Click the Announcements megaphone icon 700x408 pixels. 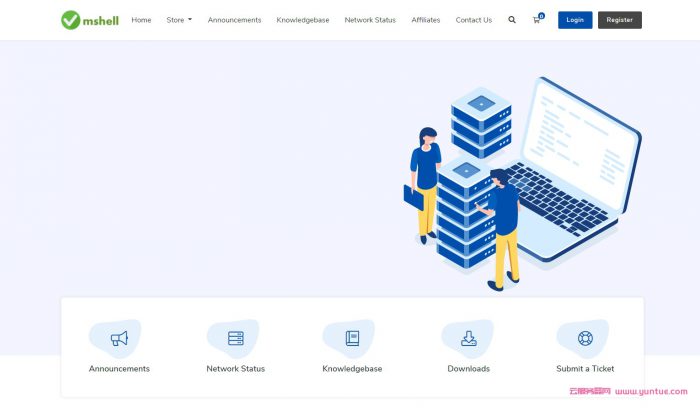click(119, 339)
